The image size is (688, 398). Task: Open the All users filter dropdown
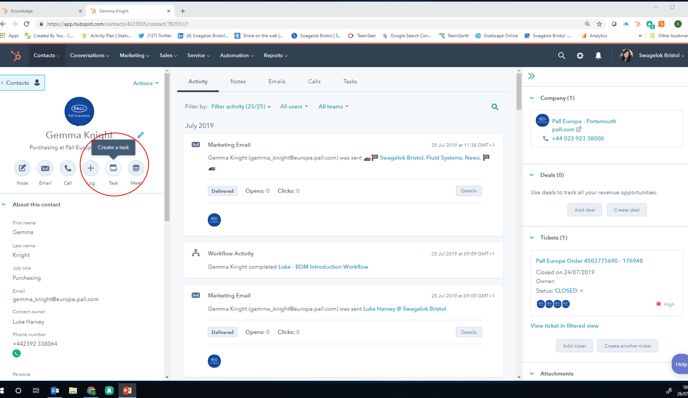pyautogui.click(x=294, y=107)
